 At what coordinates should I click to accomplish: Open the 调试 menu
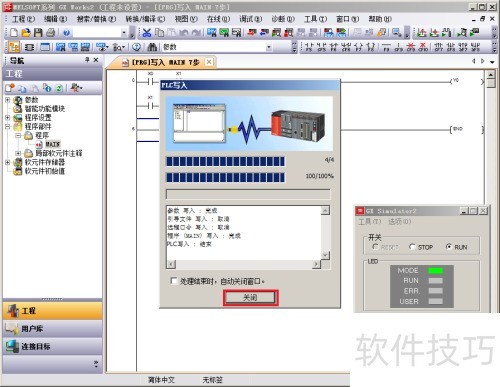click(250, 19)
